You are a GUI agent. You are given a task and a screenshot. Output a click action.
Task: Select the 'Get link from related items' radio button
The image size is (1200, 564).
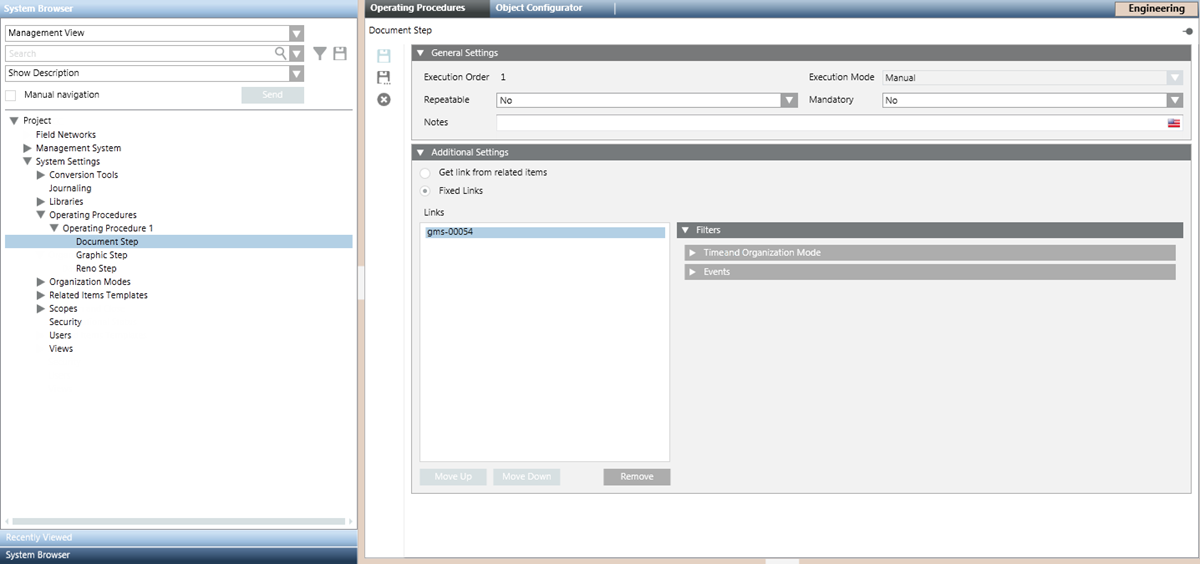pos(426,173)
